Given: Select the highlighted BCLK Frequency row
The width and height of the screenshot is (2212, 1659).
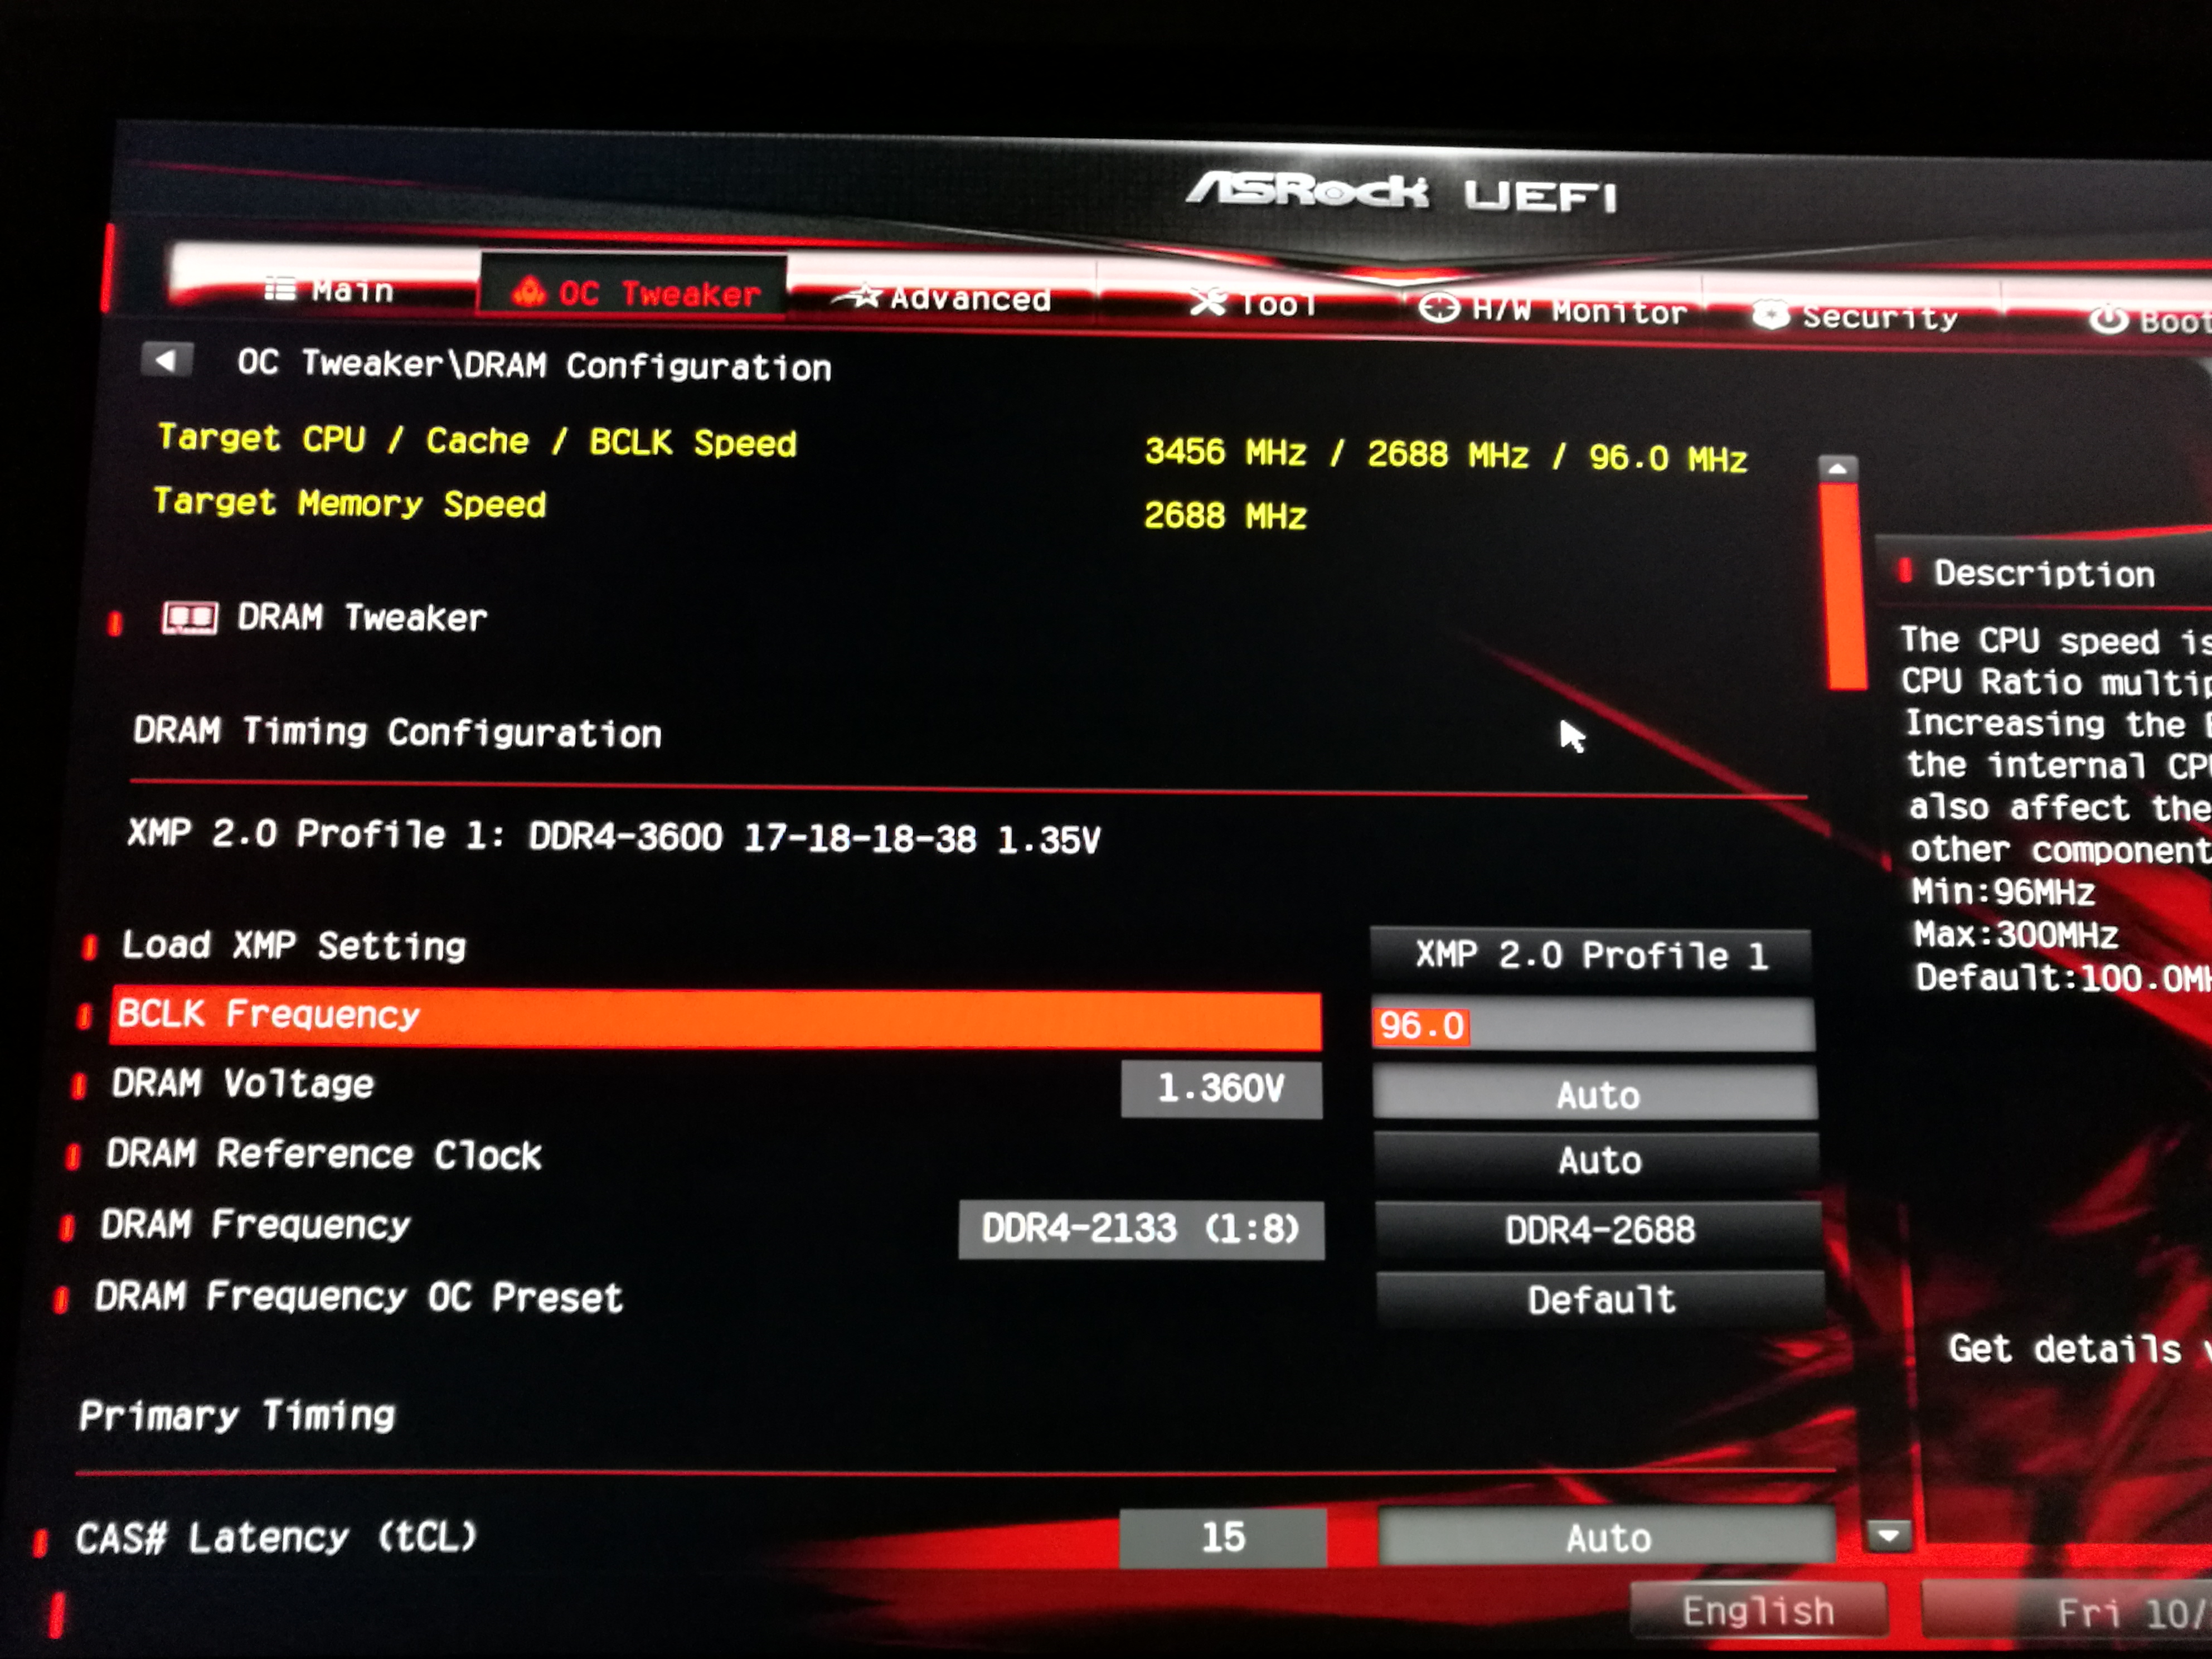Looking at the screenshot, I should (x=715, y=1018).
